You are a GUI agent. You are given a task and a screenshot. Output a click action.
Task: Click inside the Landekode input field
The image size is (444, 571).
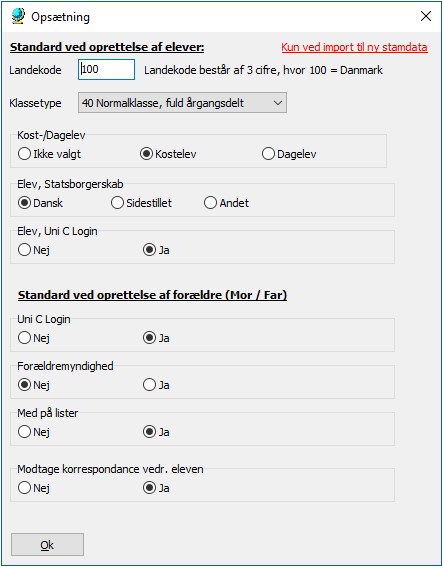tap(106, 70)
